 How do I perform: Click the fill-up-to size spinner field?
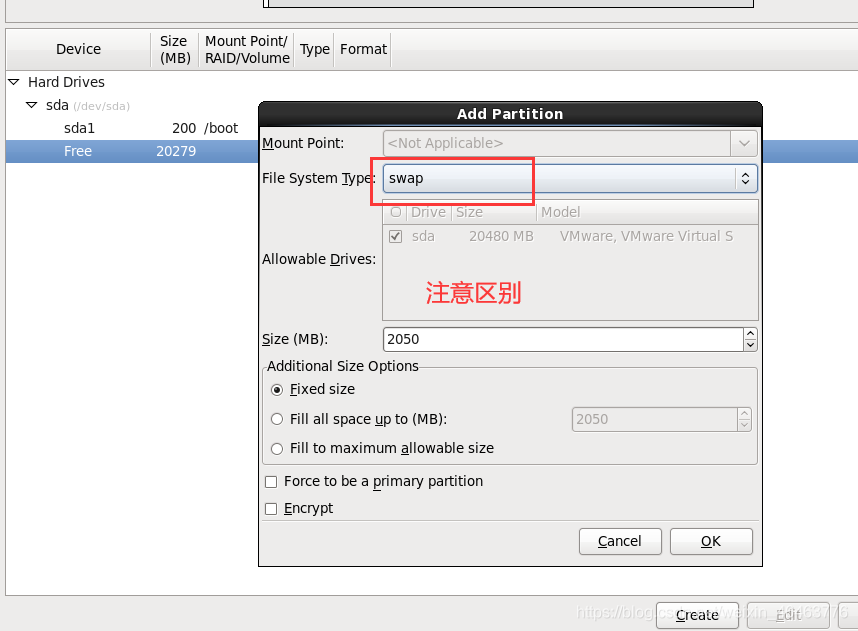[654, 419]
